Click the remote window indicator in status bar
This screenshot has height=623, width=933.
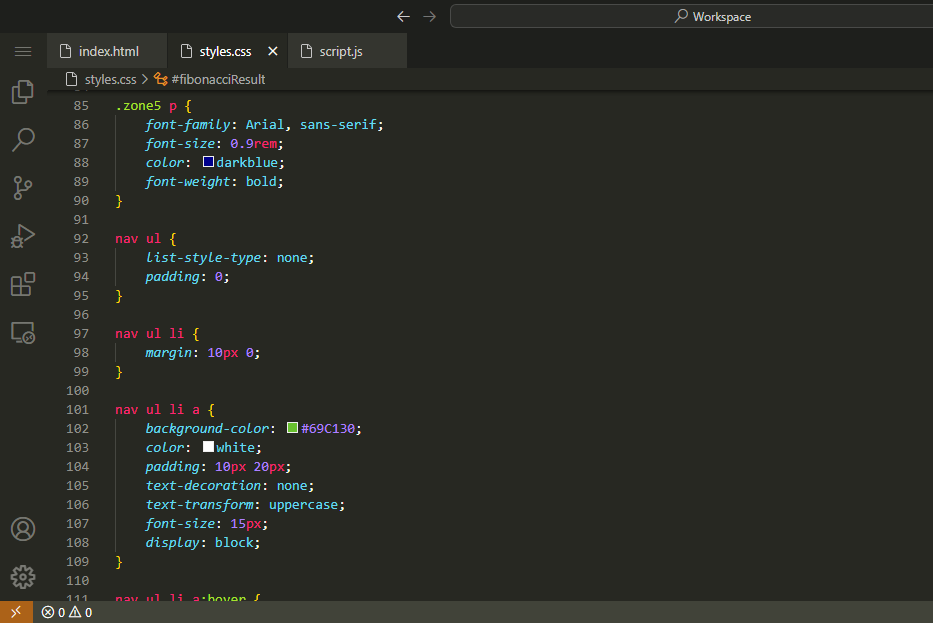(15, 612)
